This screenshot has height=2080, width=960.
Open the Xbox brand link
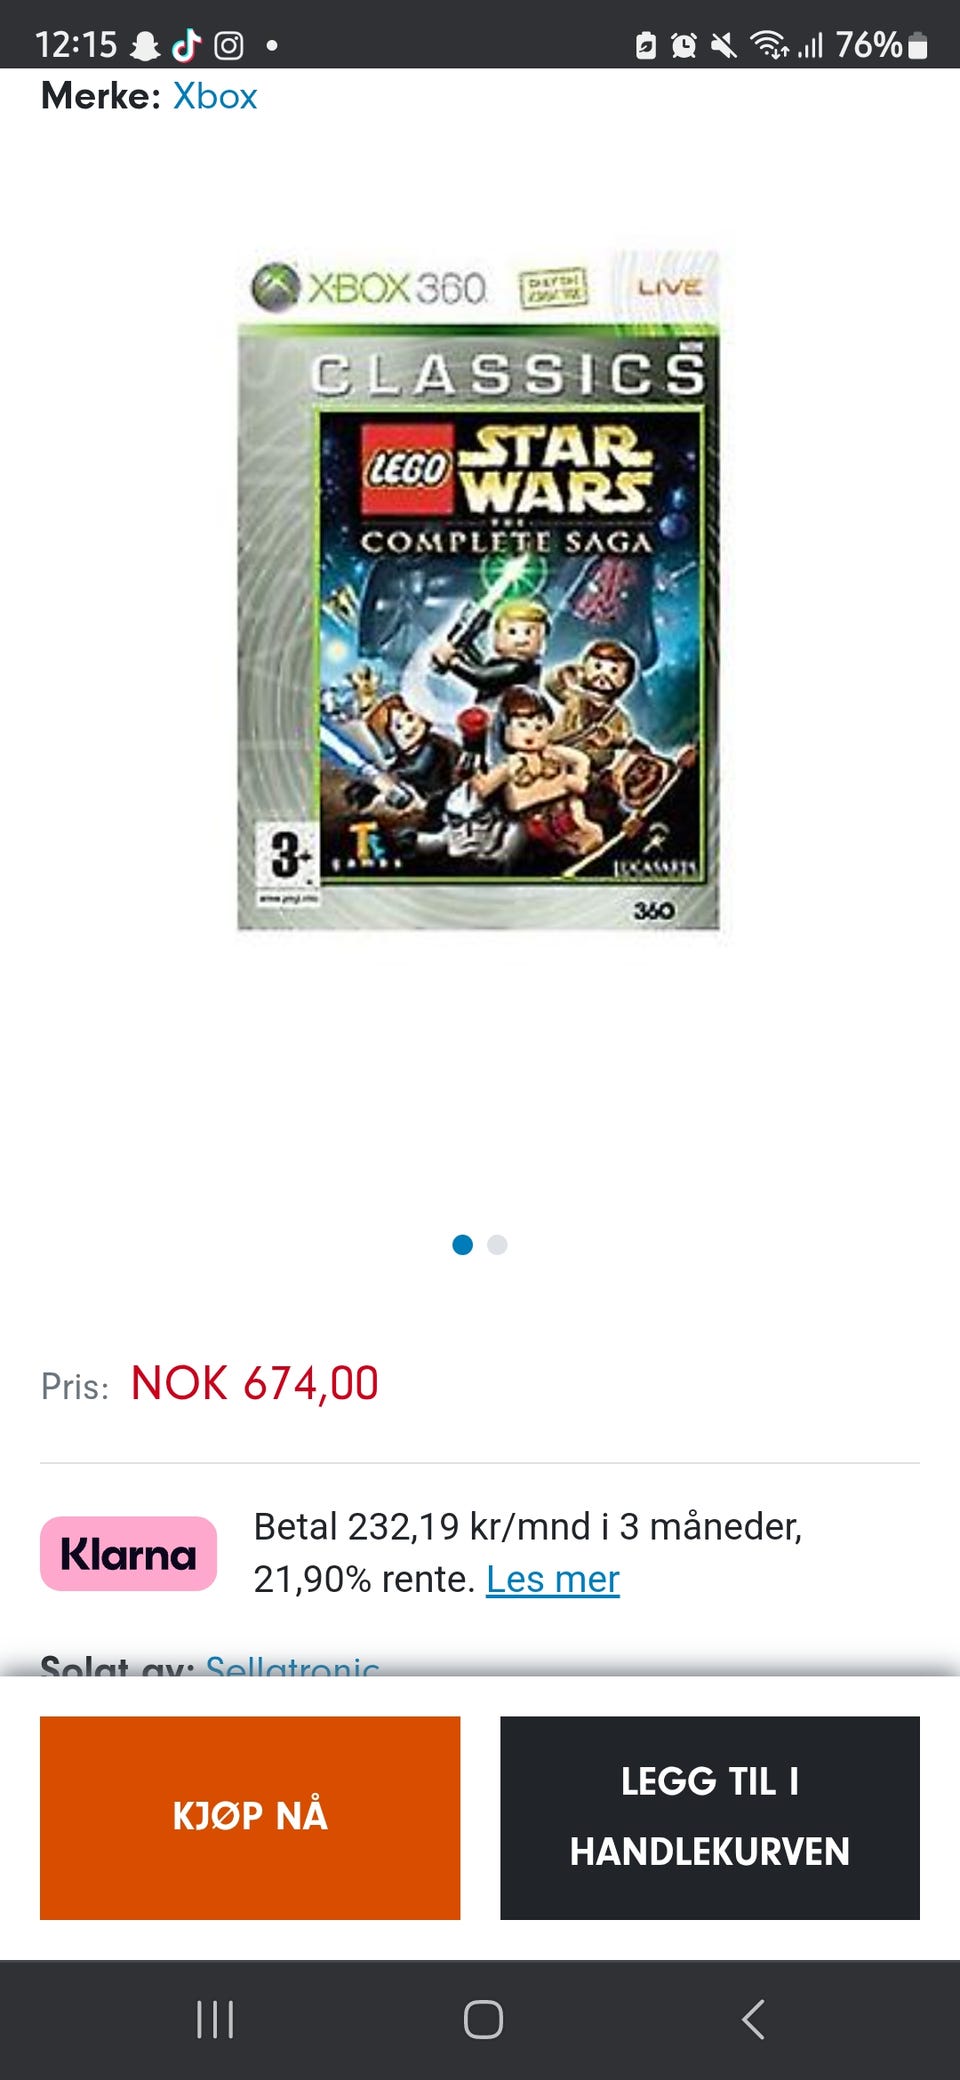[x=215, y=96]
